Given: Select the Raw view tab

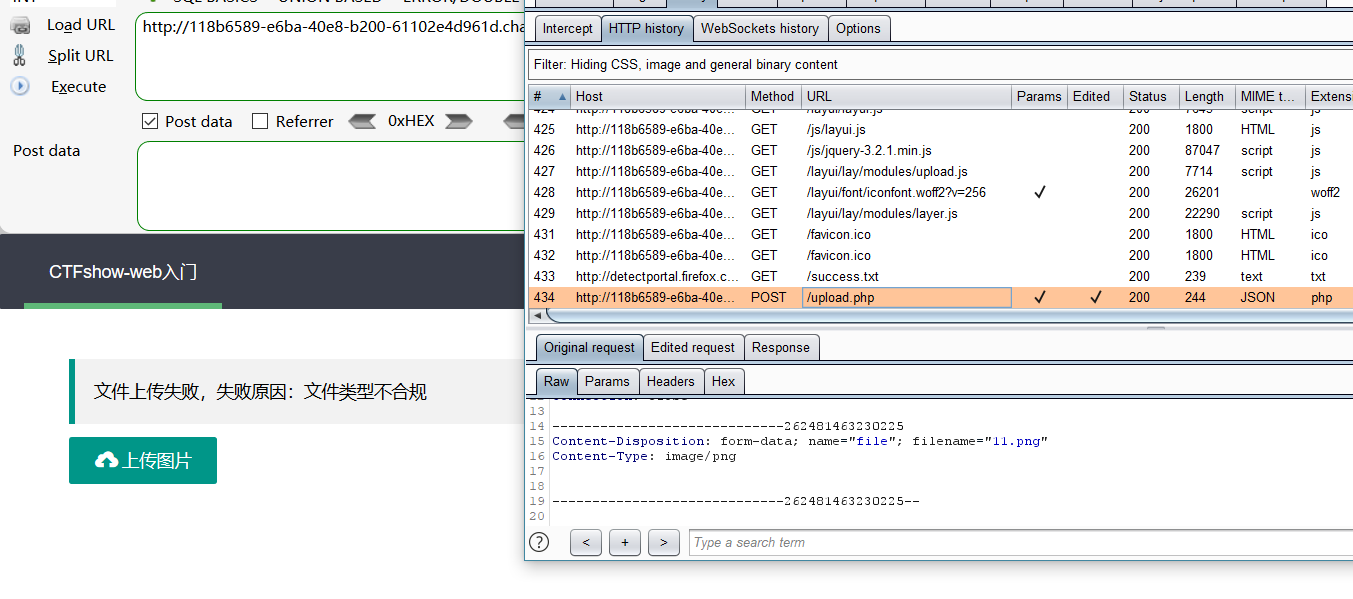Looking at the screenshot, I should [x=557, y=381].
